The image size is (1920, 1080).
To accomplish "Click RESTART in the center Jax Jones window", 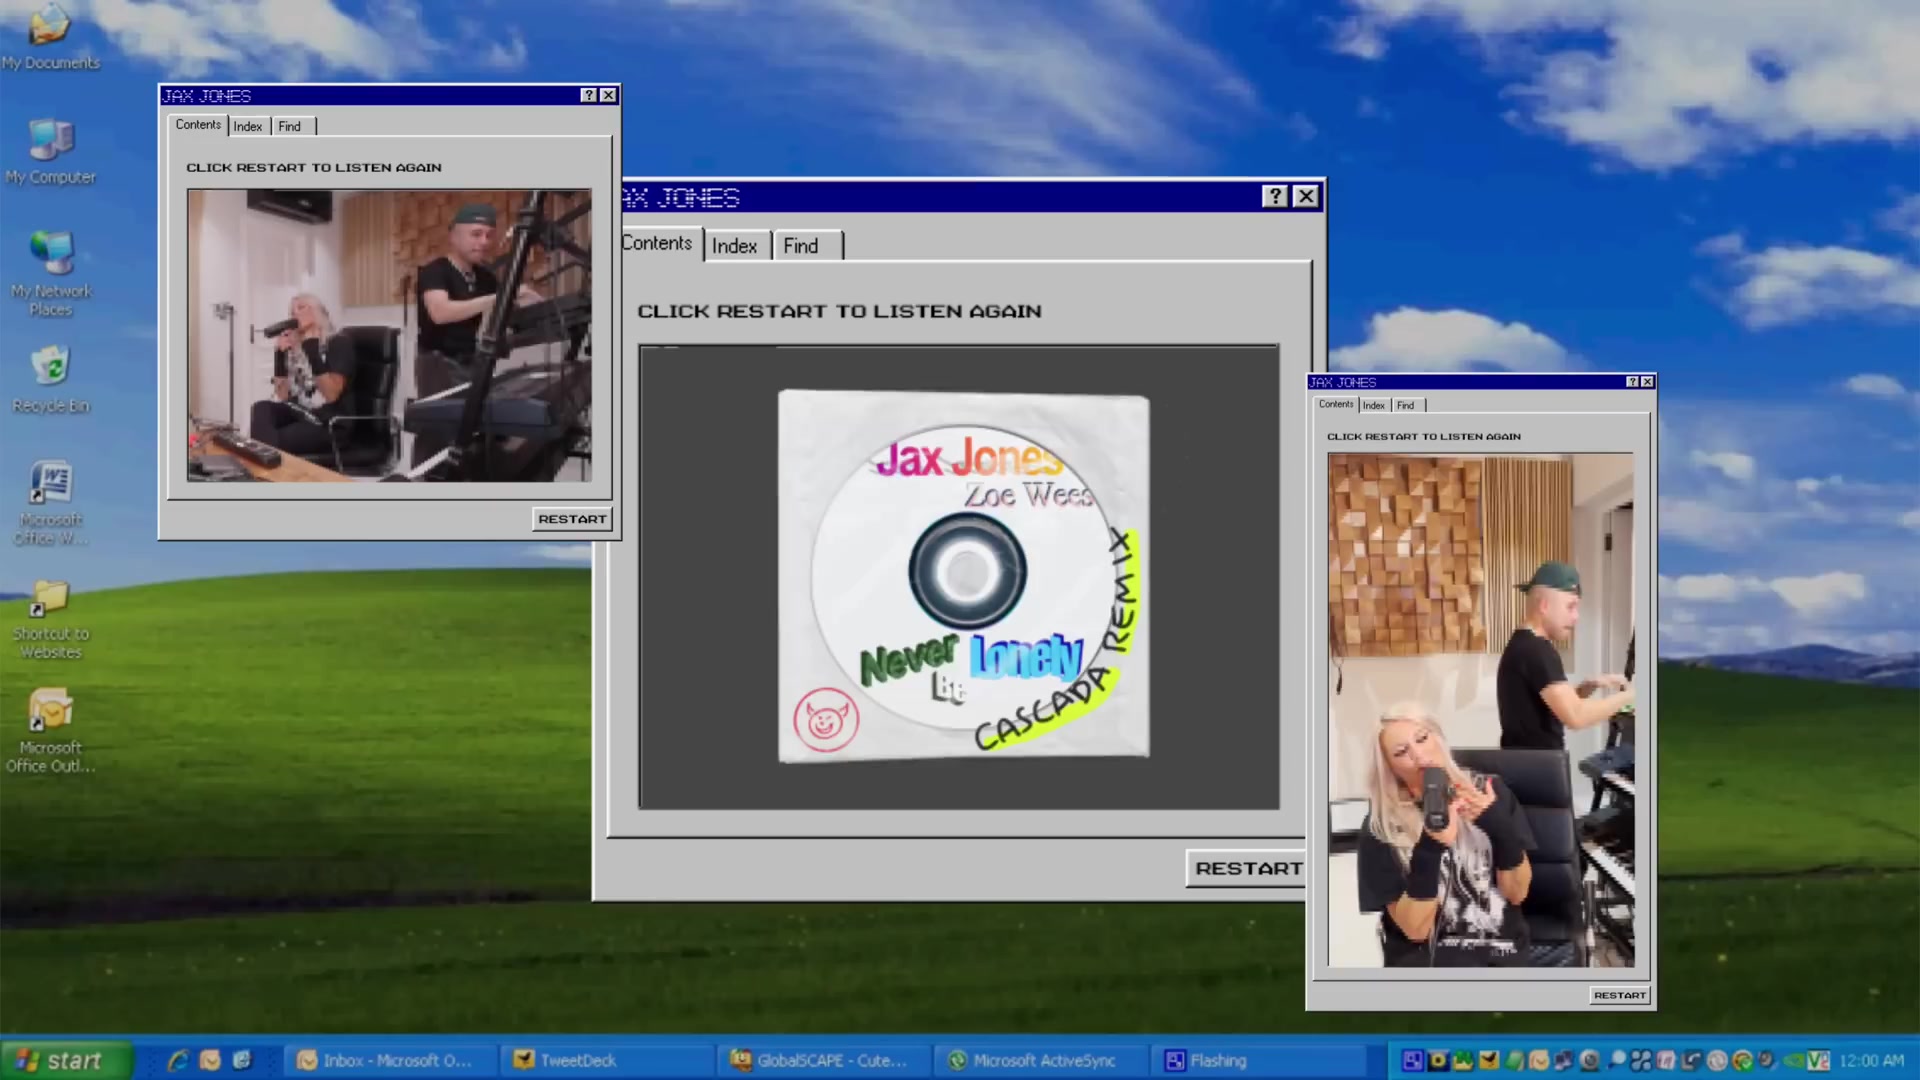I will click(1247, 868).
